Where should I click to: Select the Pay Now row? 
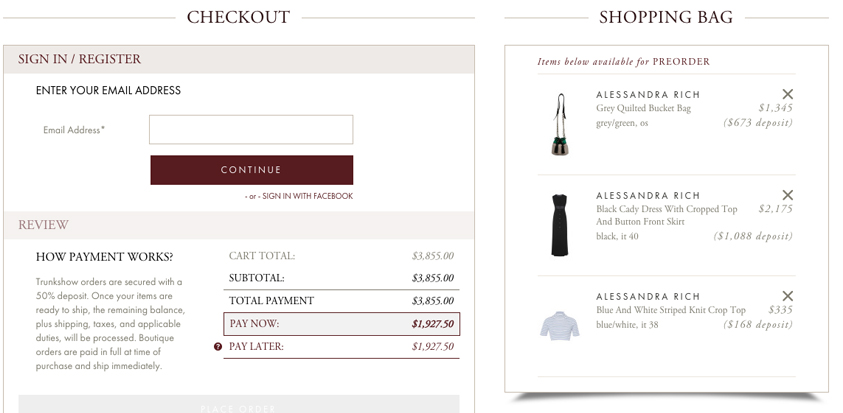(341, 324)
